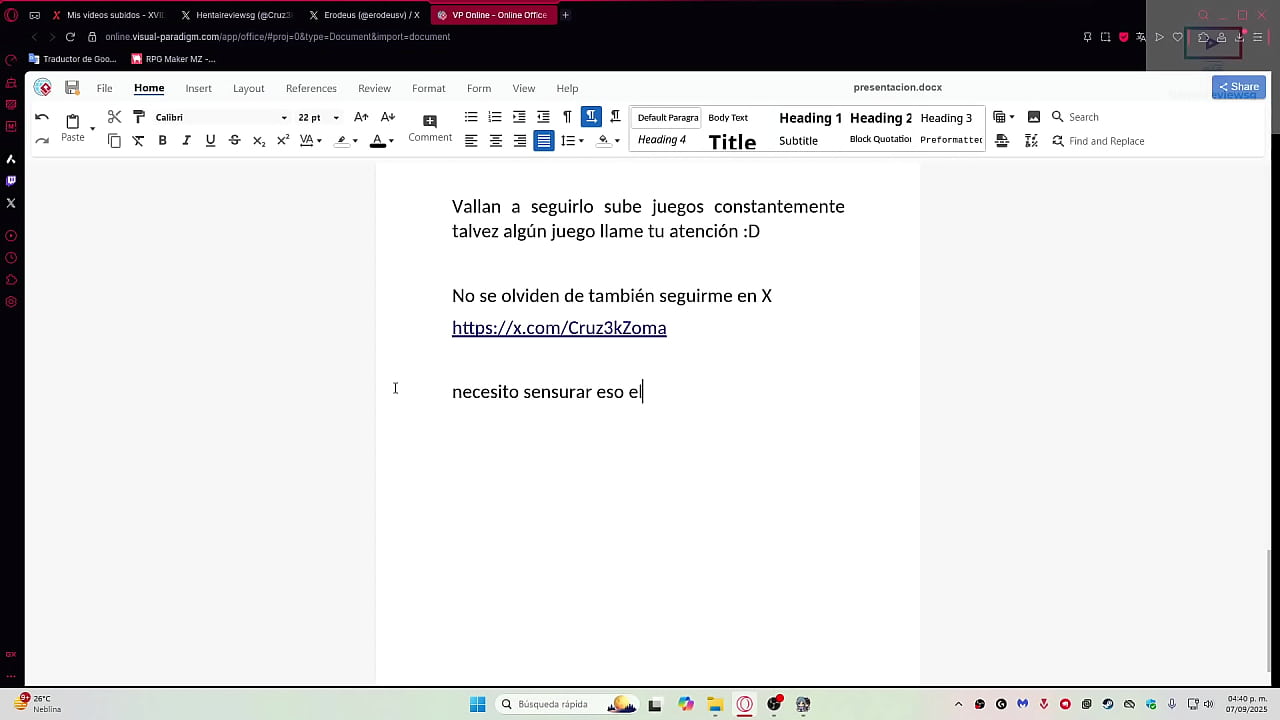Screen dimensions: 1280x720
Task: Click the Cut scissors icon
Action: [114, 117]
